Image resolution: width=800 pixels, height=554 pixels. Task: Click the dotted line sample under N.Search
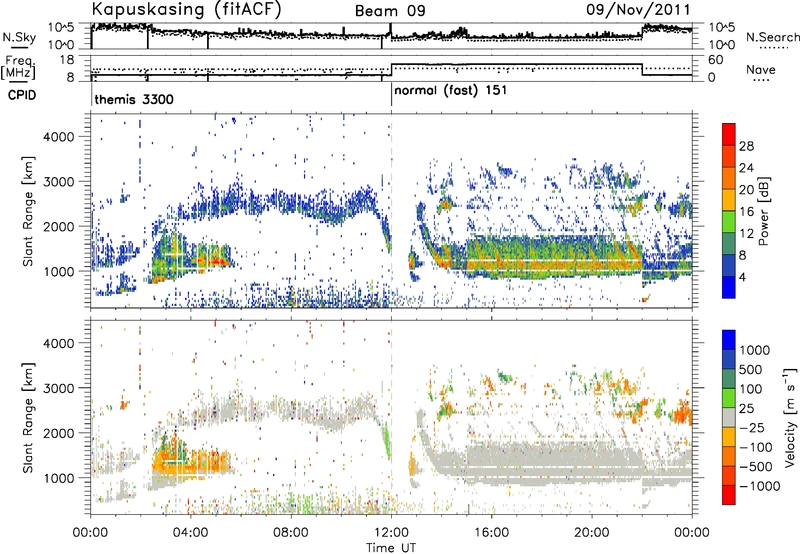(773, 48)
